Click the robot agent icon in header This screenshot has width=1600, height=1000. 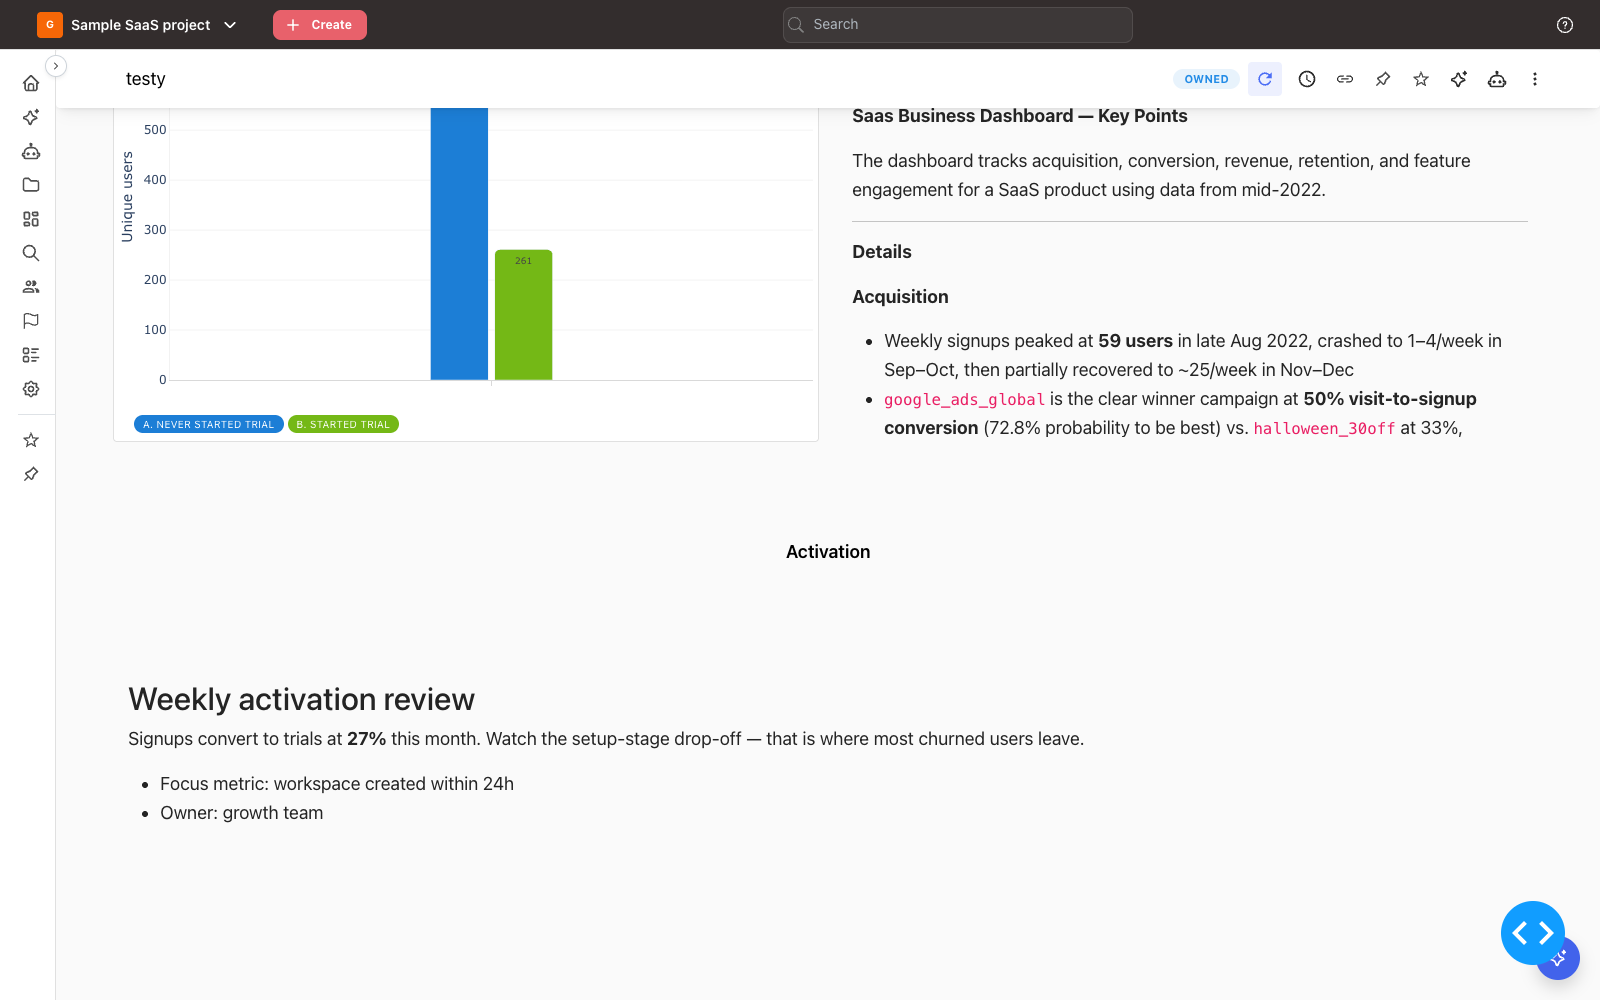1497,79
